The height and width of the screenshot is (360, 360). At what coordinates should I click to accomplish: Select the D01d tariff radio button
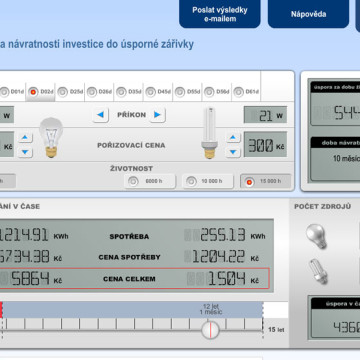4,92
